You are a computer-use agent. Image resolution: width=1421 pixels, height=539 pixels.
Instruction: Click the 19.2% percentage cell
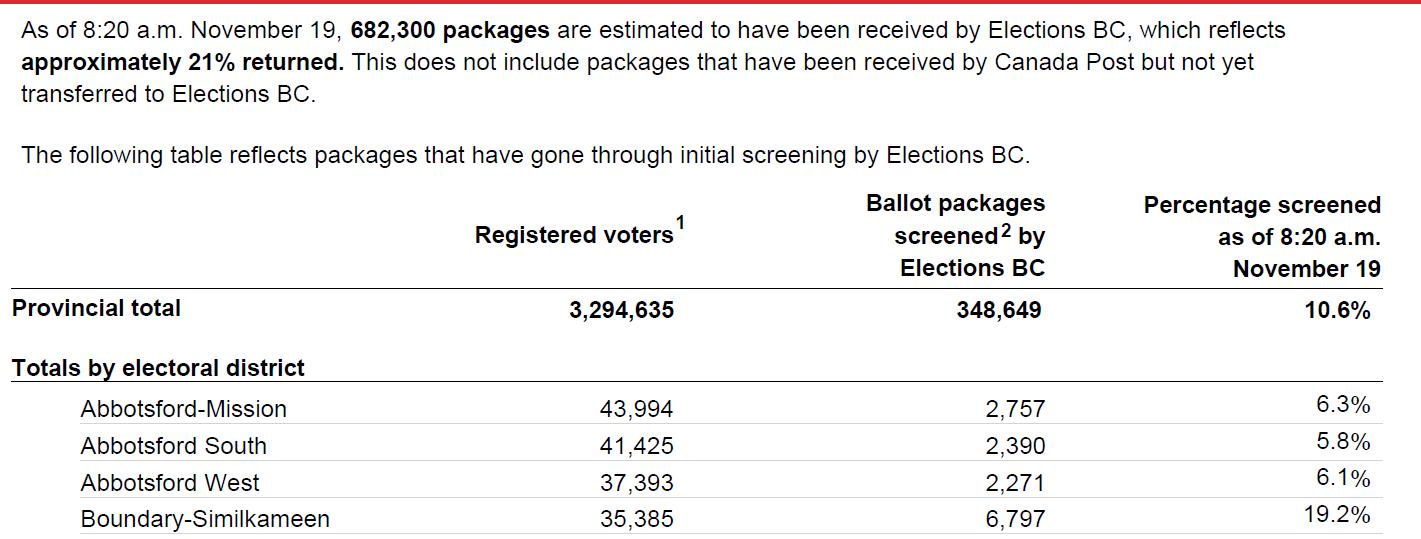click(1337, 515)
